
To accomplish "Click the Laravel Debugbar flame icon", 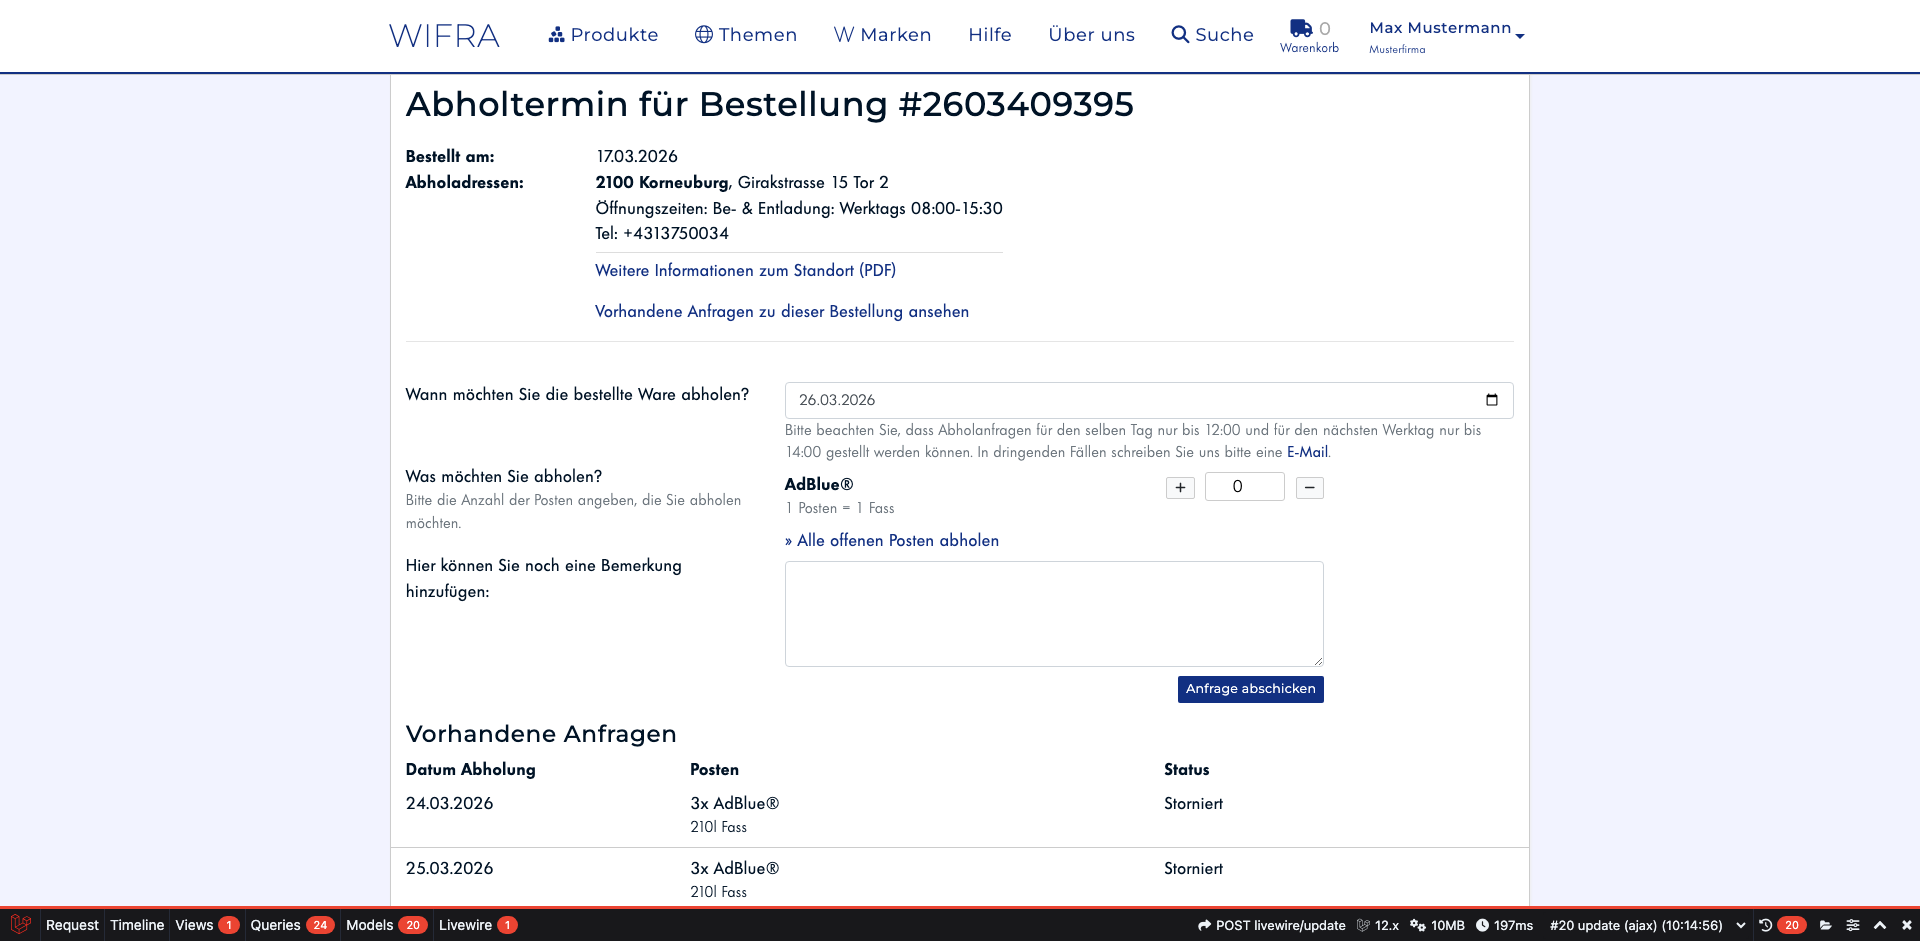I will click(20, 925).
